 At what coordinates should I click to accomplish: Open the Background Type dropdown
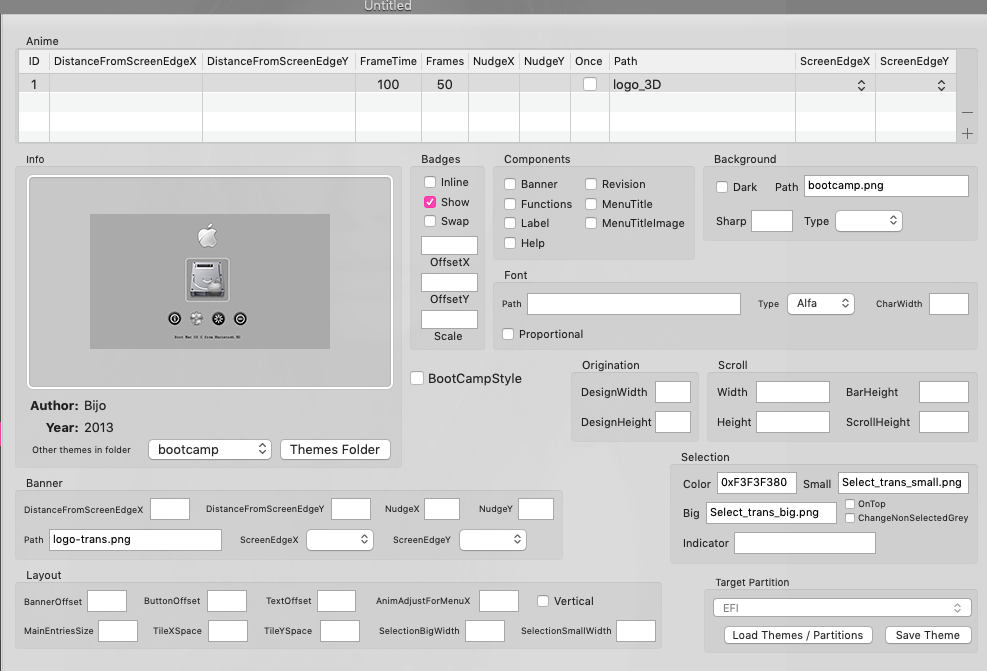tap(869, 221)
